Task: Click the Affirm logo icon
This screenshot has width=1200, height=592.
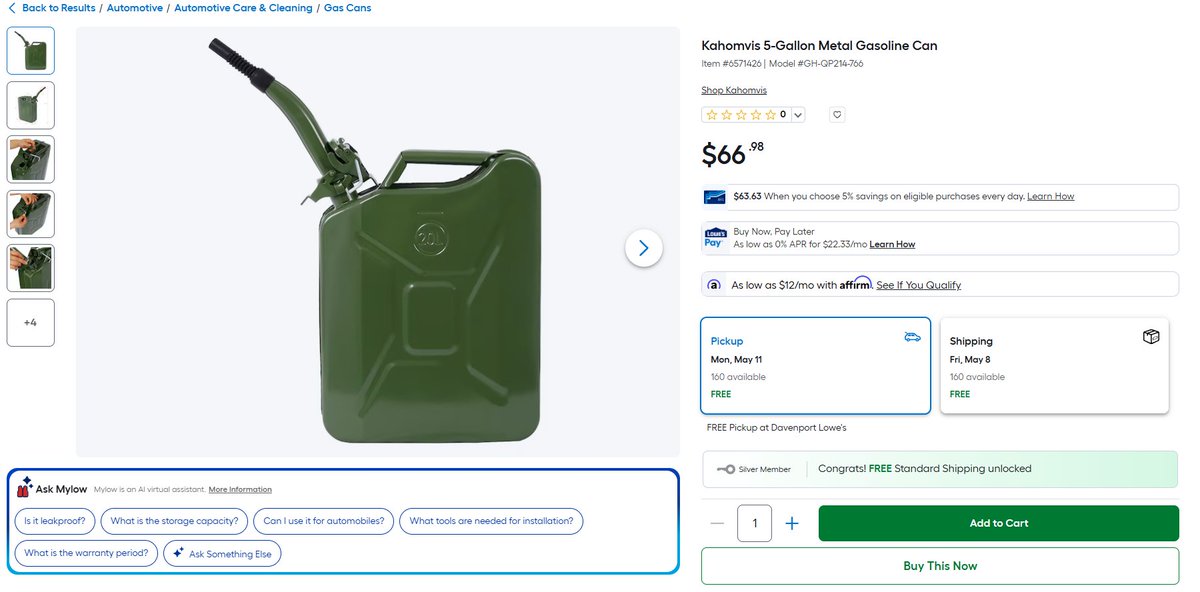Action: click(x=714, y=284)
